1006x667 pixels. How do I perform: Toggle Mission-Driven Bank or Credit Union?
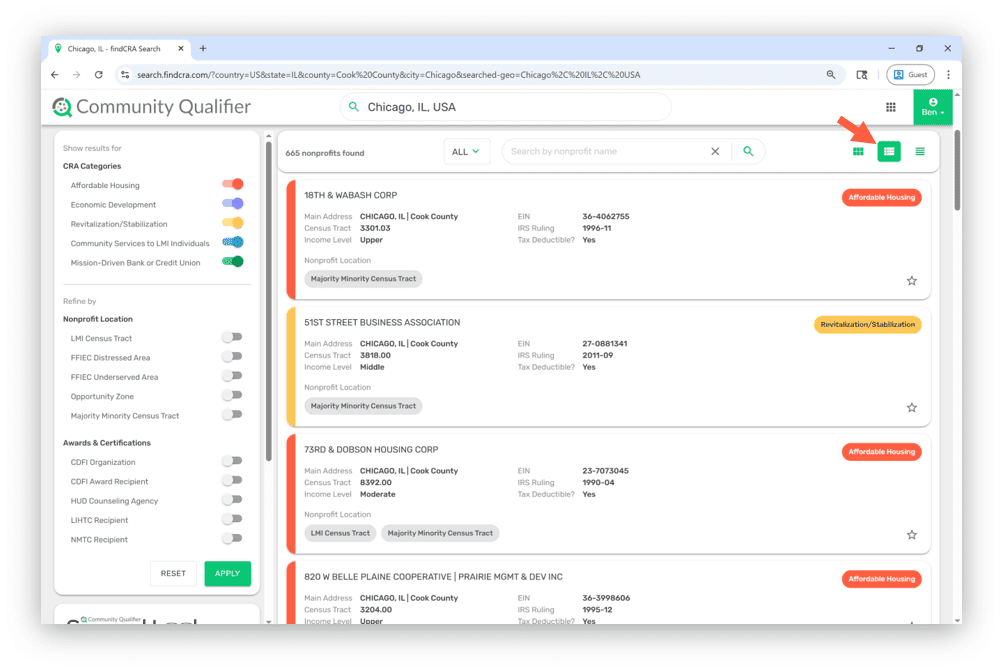click(x=233, y=262)
